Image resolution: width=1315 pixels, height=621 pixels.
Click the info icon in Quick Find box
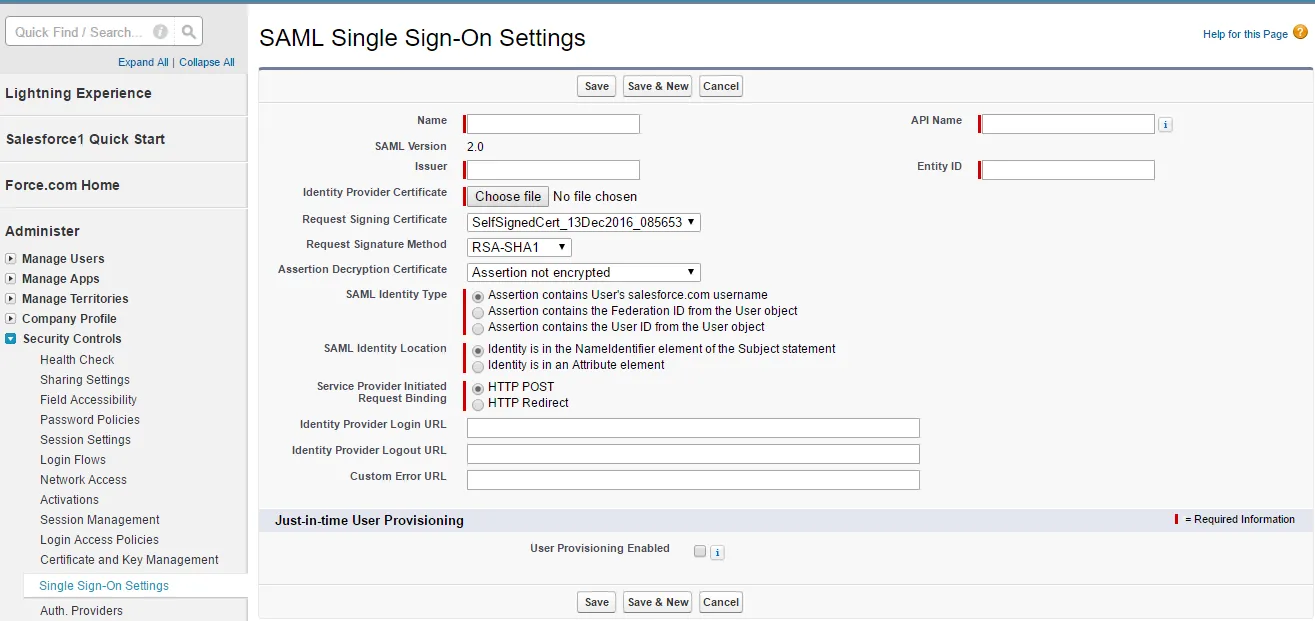pyautogui.click(x=160, y=32)
